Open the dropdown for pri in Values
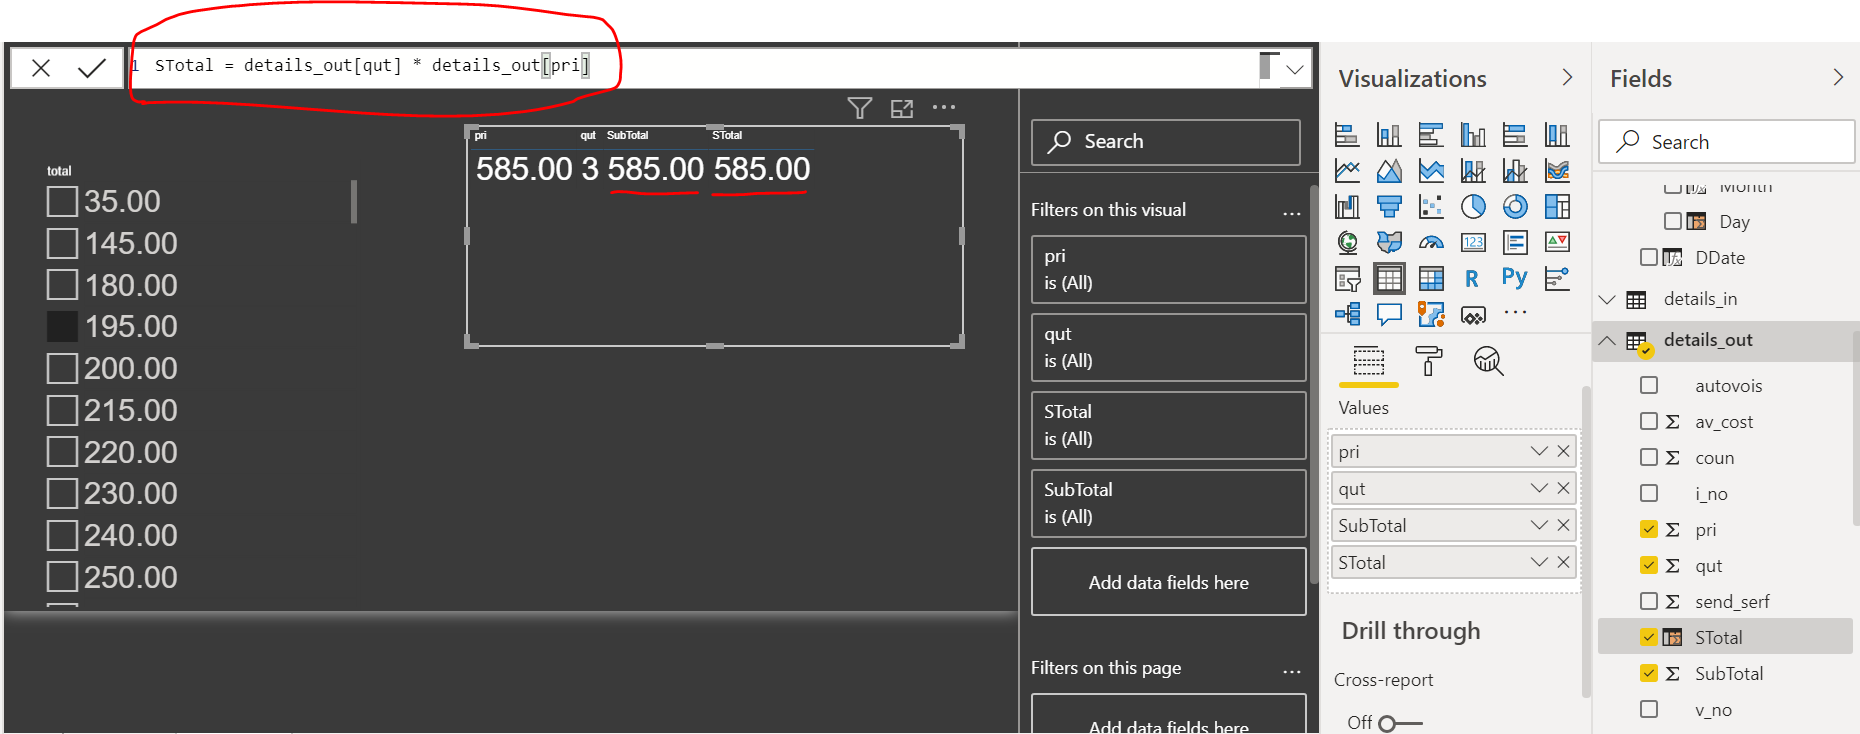This screenshot has height=734, width=1860. tap(1539, 452)
